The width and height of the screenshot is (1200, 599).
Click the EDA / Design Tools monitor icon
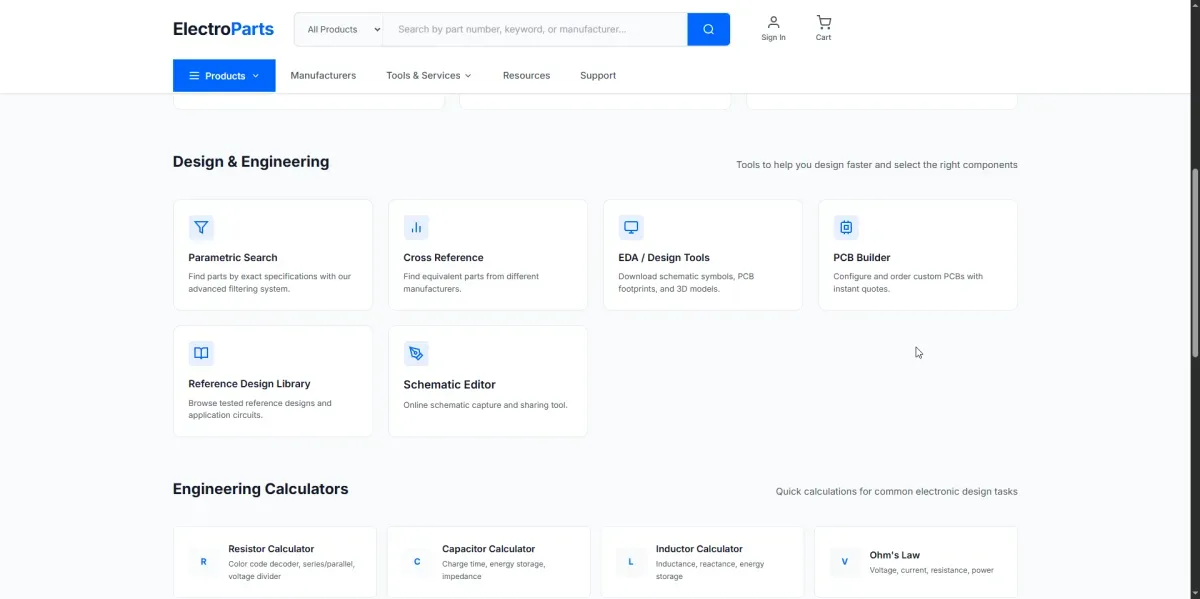(631, 227)
